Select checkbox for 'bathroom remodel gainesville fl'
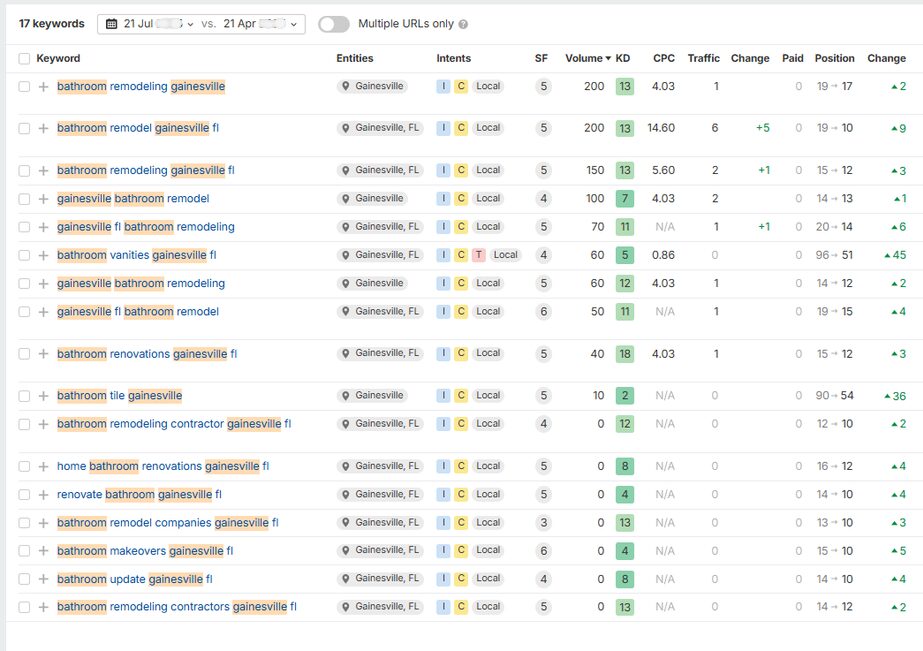 (24, 129)
